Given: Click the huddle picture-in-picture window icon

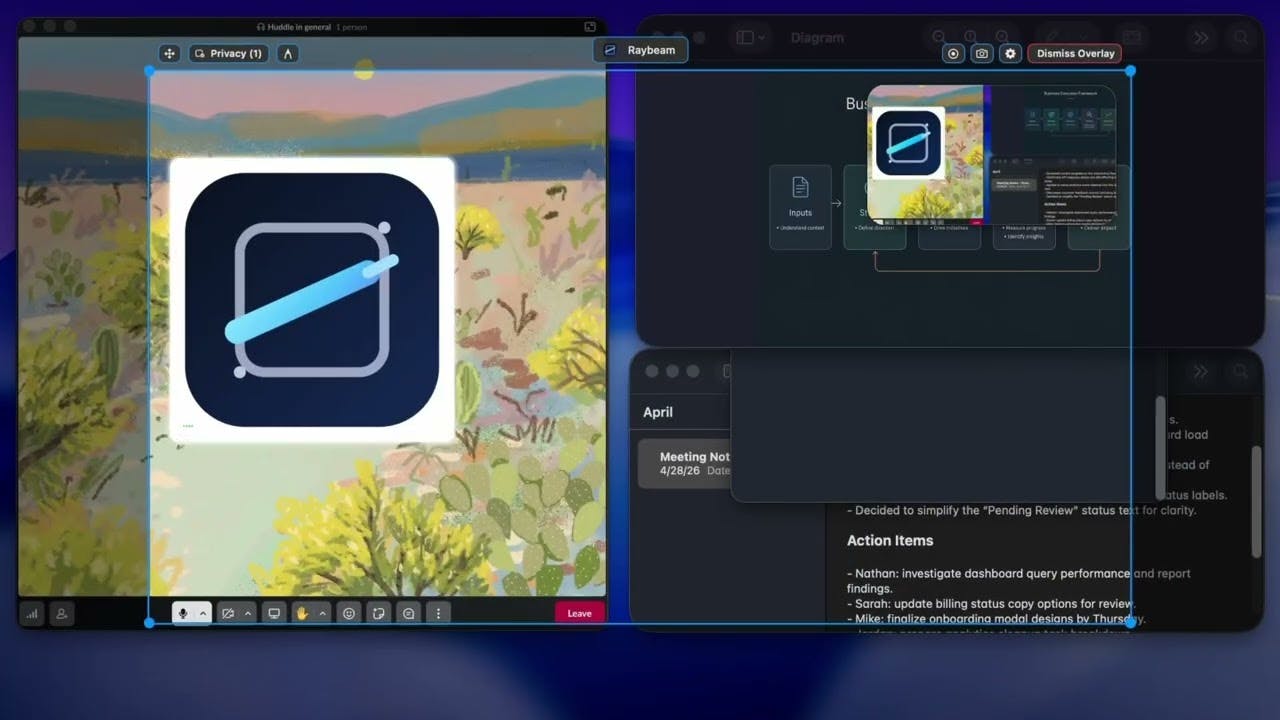Looking at the screenshot, I should tap(590, 27).
